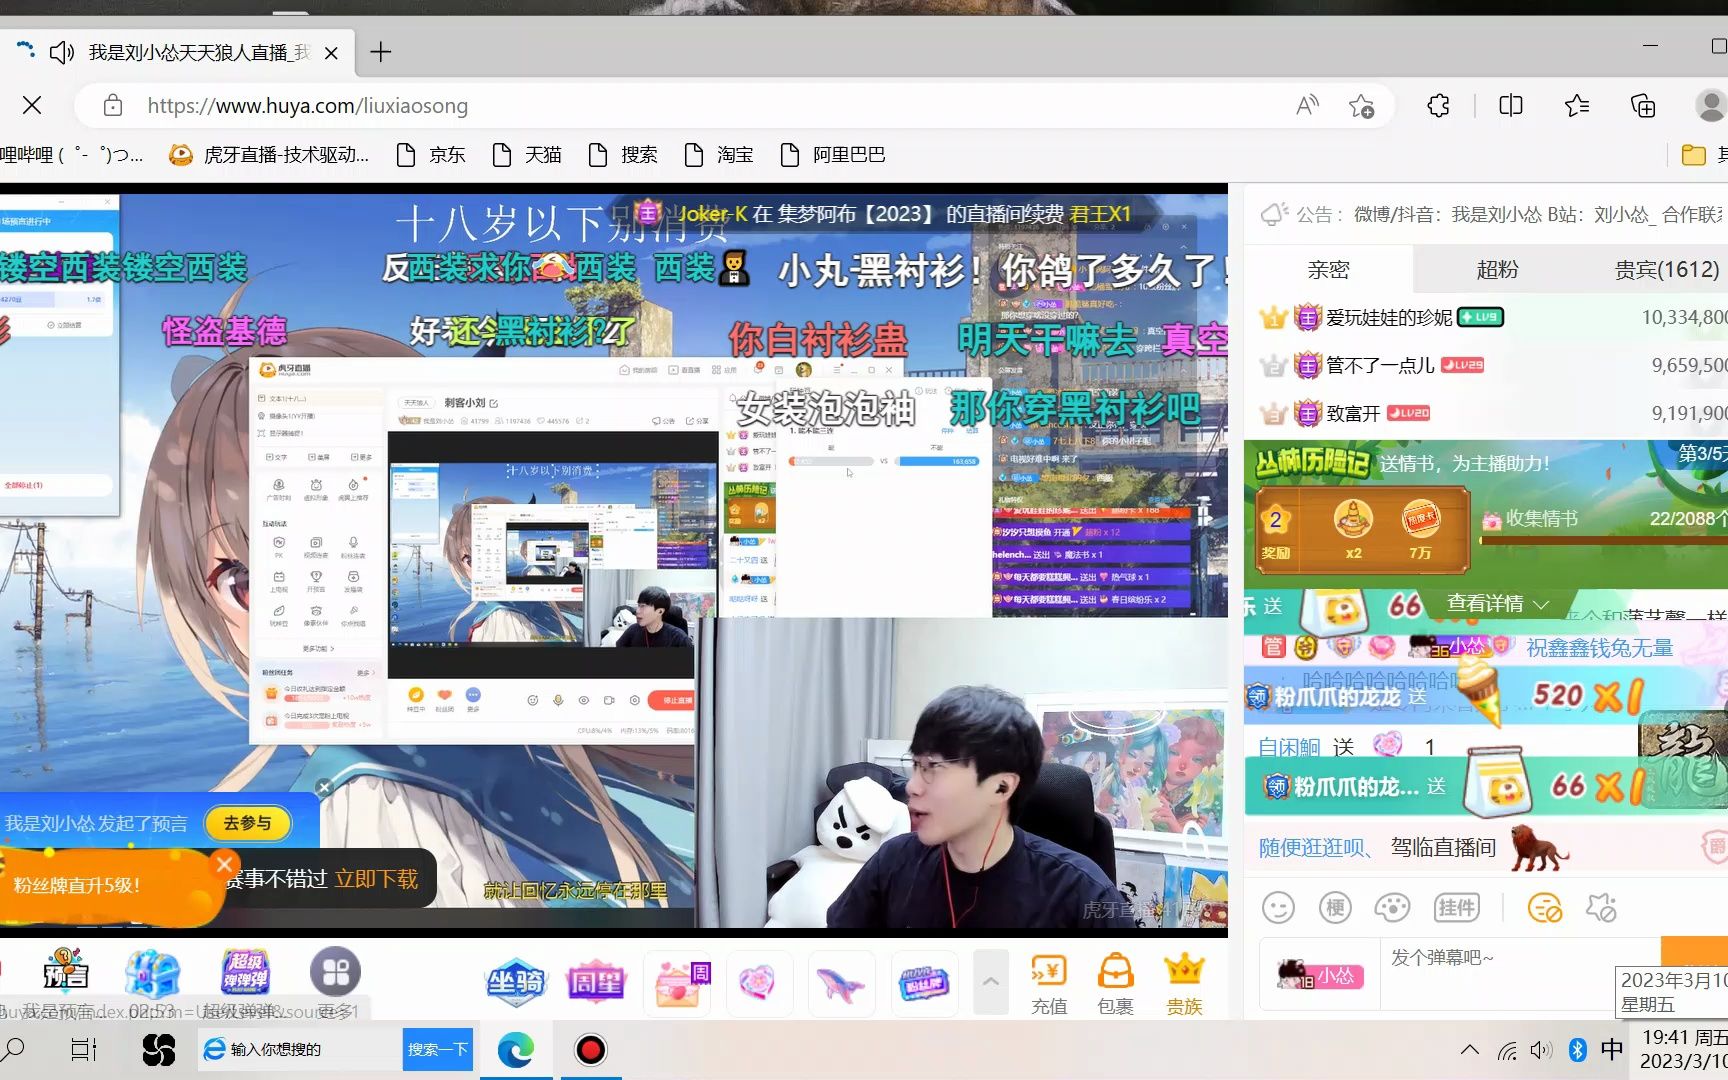Open the 虎牙直播-技术驱动 bookmark
This screenshot has width=1728, height=1080.
pos(269,155)
